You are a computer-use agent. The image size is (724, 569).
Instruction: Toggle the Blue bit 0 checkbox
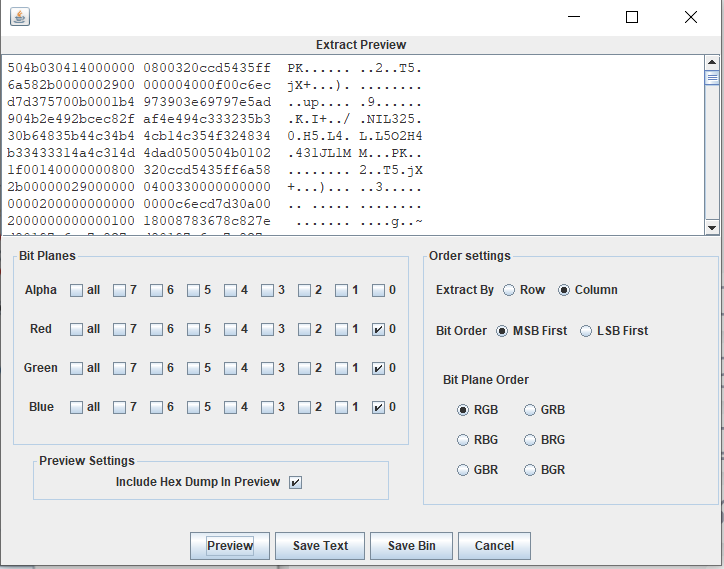point(378,407)
